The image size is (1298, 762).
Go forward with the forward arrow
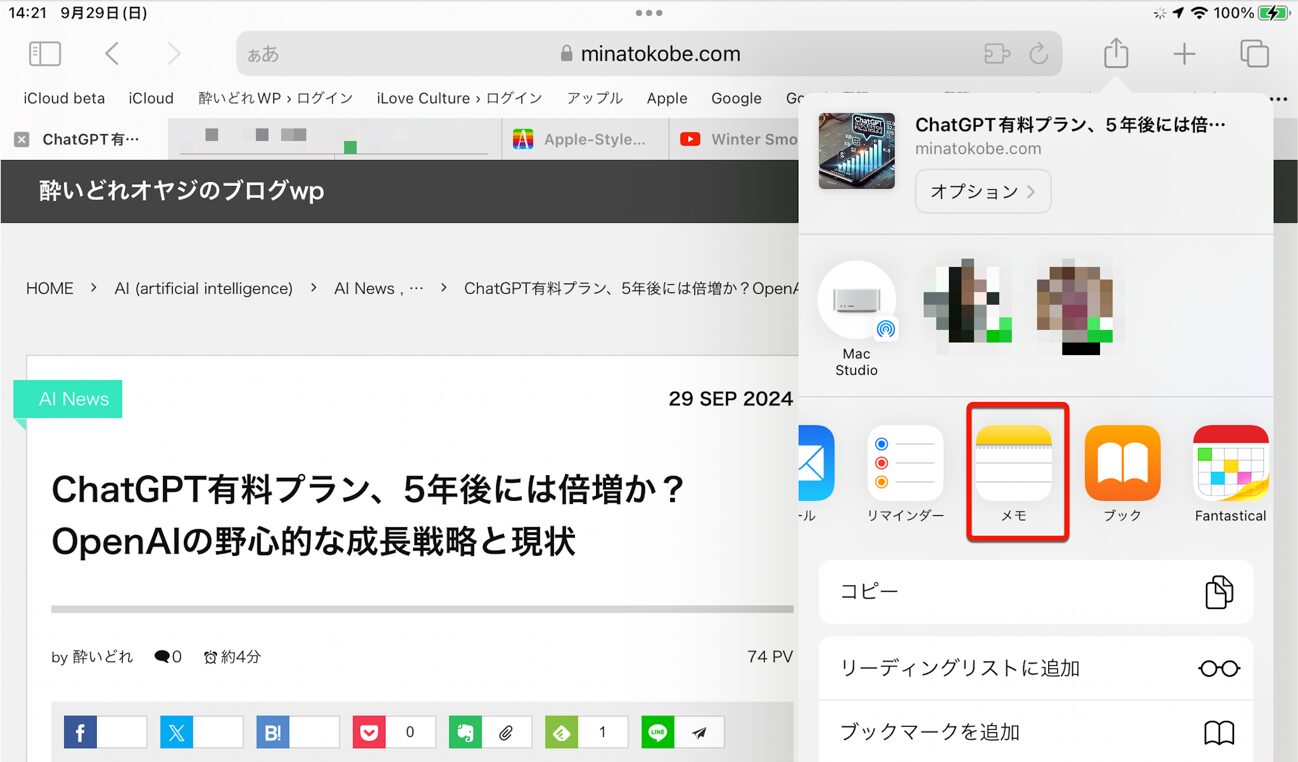pyautogui.click(x=174, y=53)
